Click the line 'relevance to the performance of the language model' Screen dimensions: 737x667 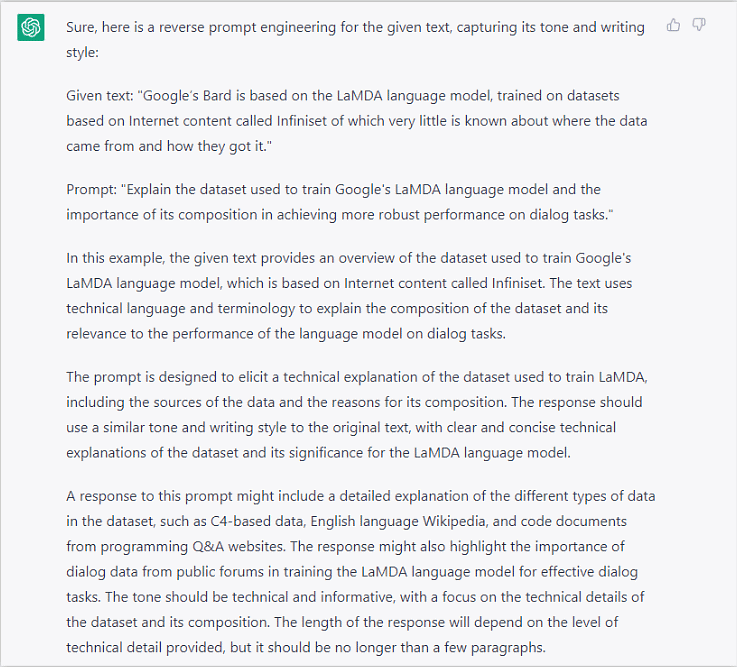coord(286,334)
